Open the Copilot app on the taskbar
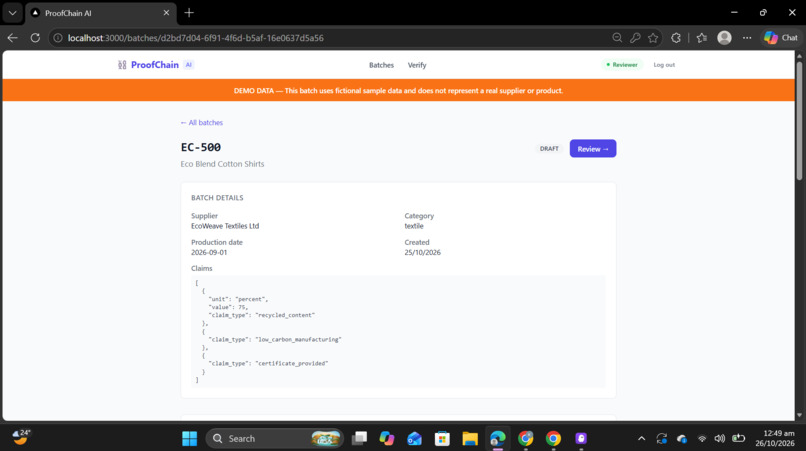Viewport: 806px width, 451px height. 387,438
